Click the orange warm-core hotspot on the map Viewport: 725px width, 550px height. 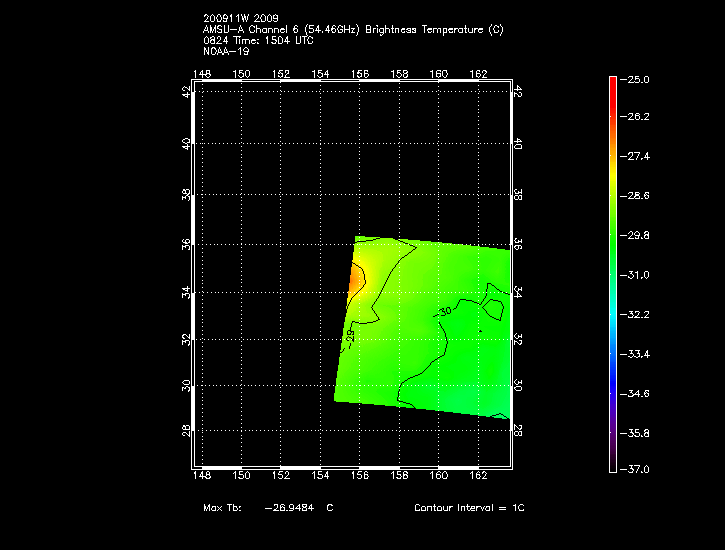pos(355,280)
